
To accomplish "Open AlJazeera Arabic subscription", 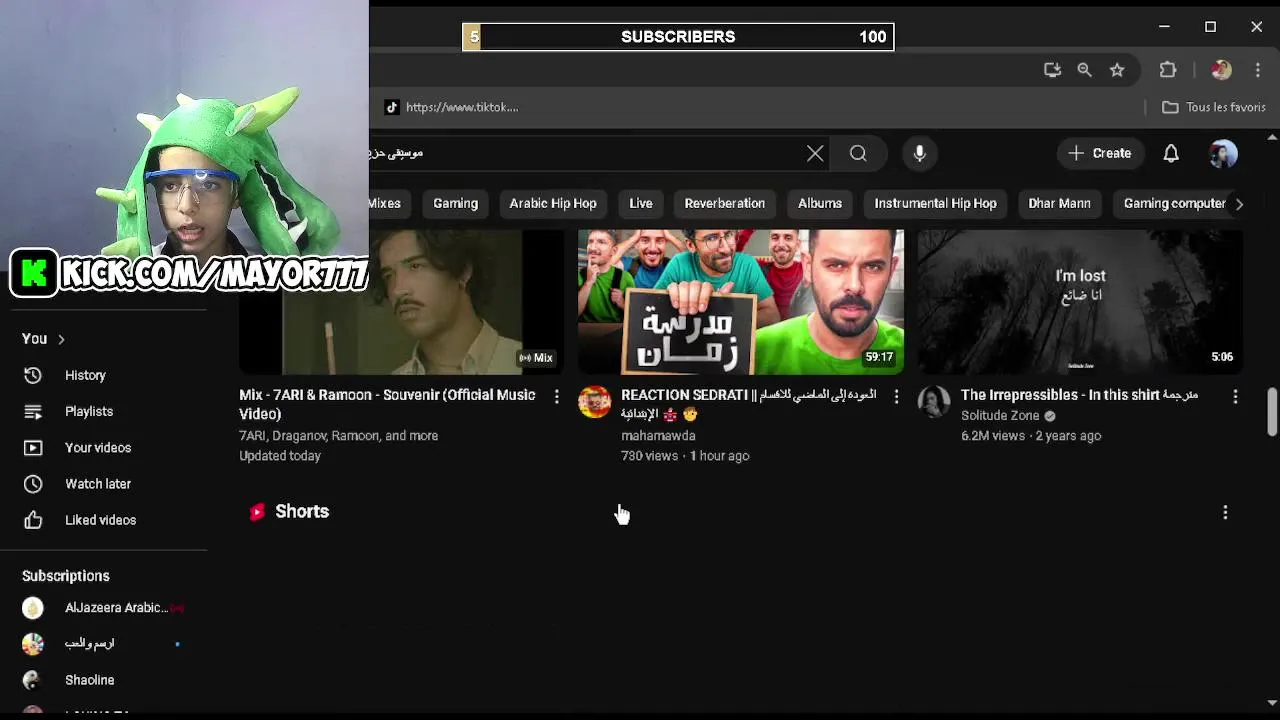I will [104, 608].
